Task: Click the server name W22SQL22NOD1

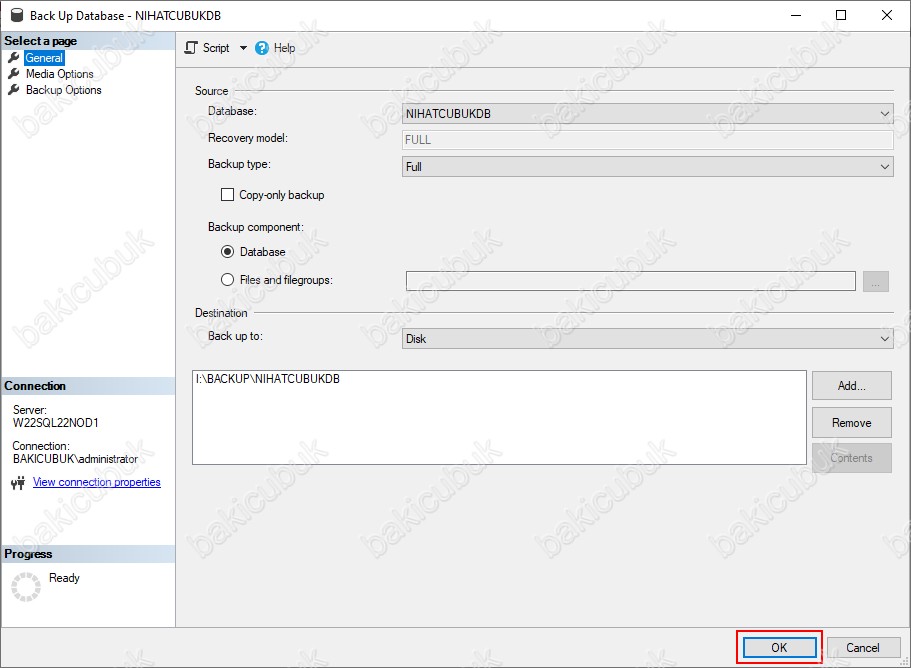Action: click(x=56, y=423)
